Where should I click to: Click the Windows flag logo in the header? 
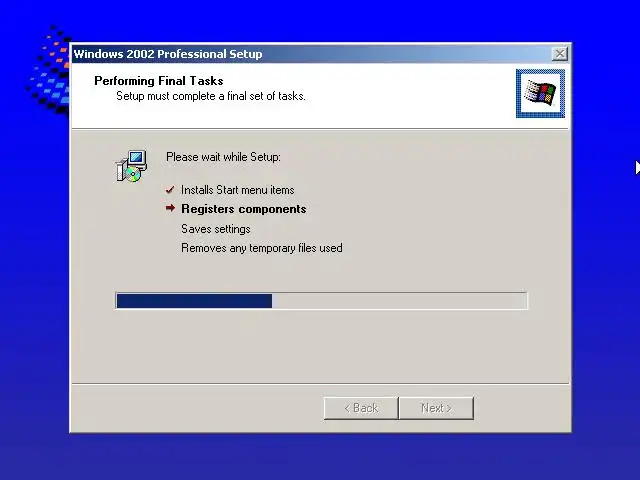point(540,93)
